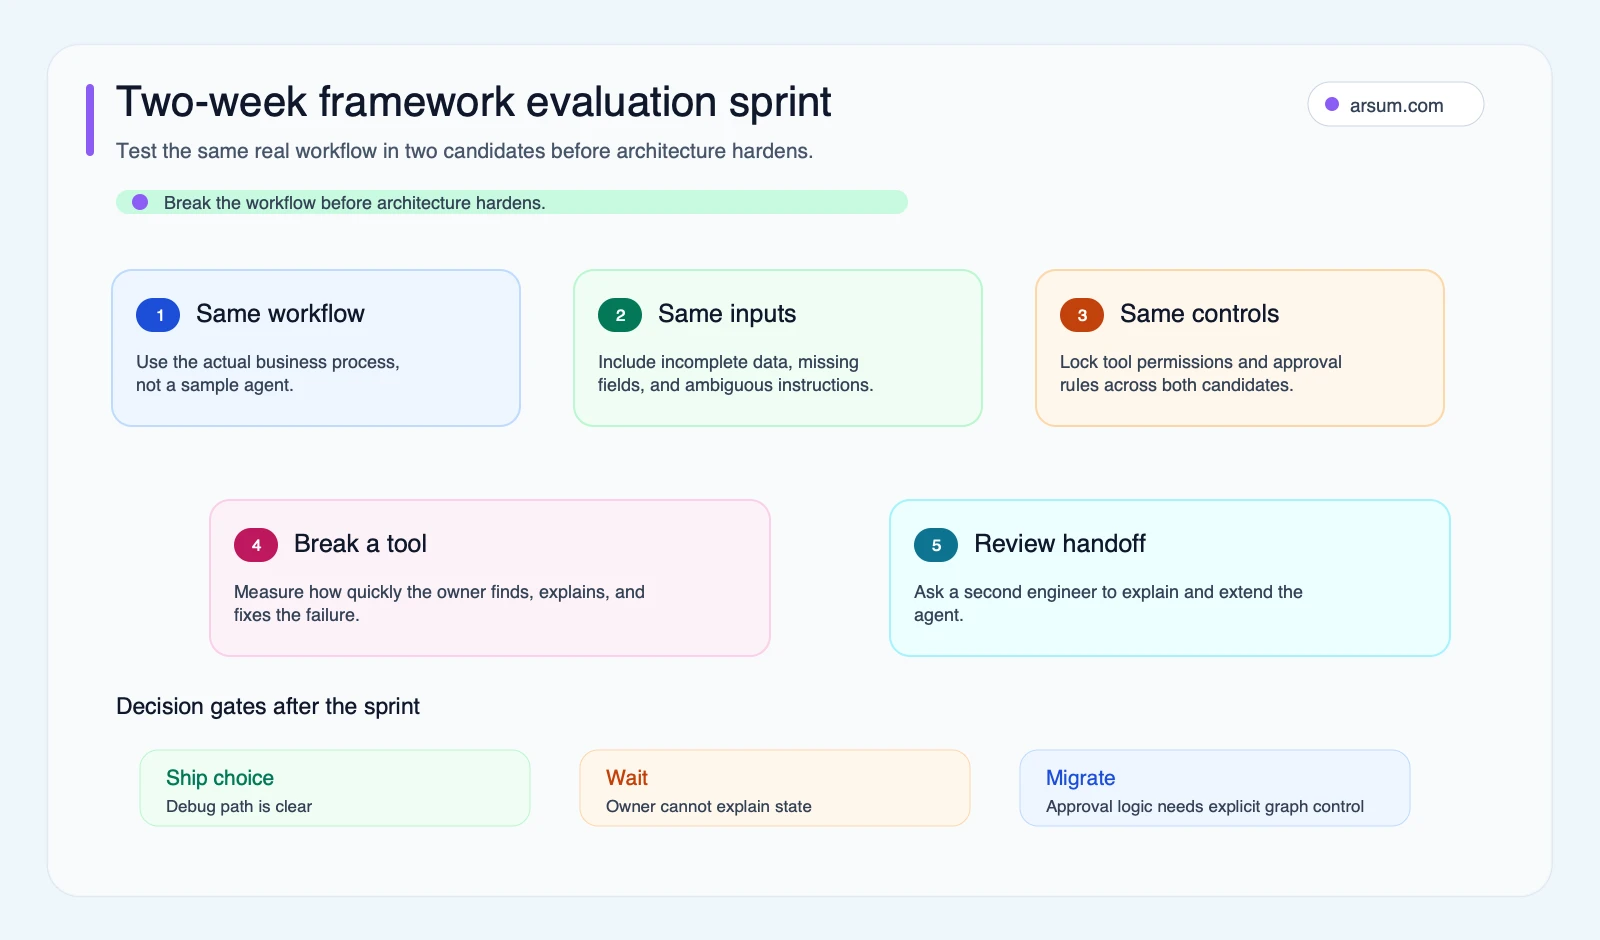The width and height of the screenshot is (1600, 940).
Task: Click the subtitle Test the same real workflow
Action: [x=464, y=151]
